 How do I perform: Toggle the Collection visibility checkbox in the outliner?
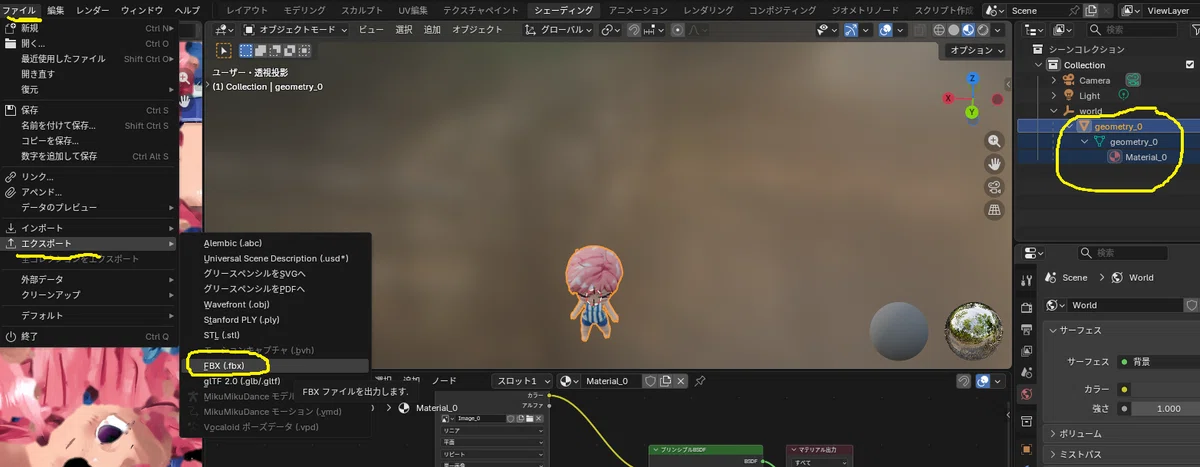pyautogui.click(x=1190, y=65)
